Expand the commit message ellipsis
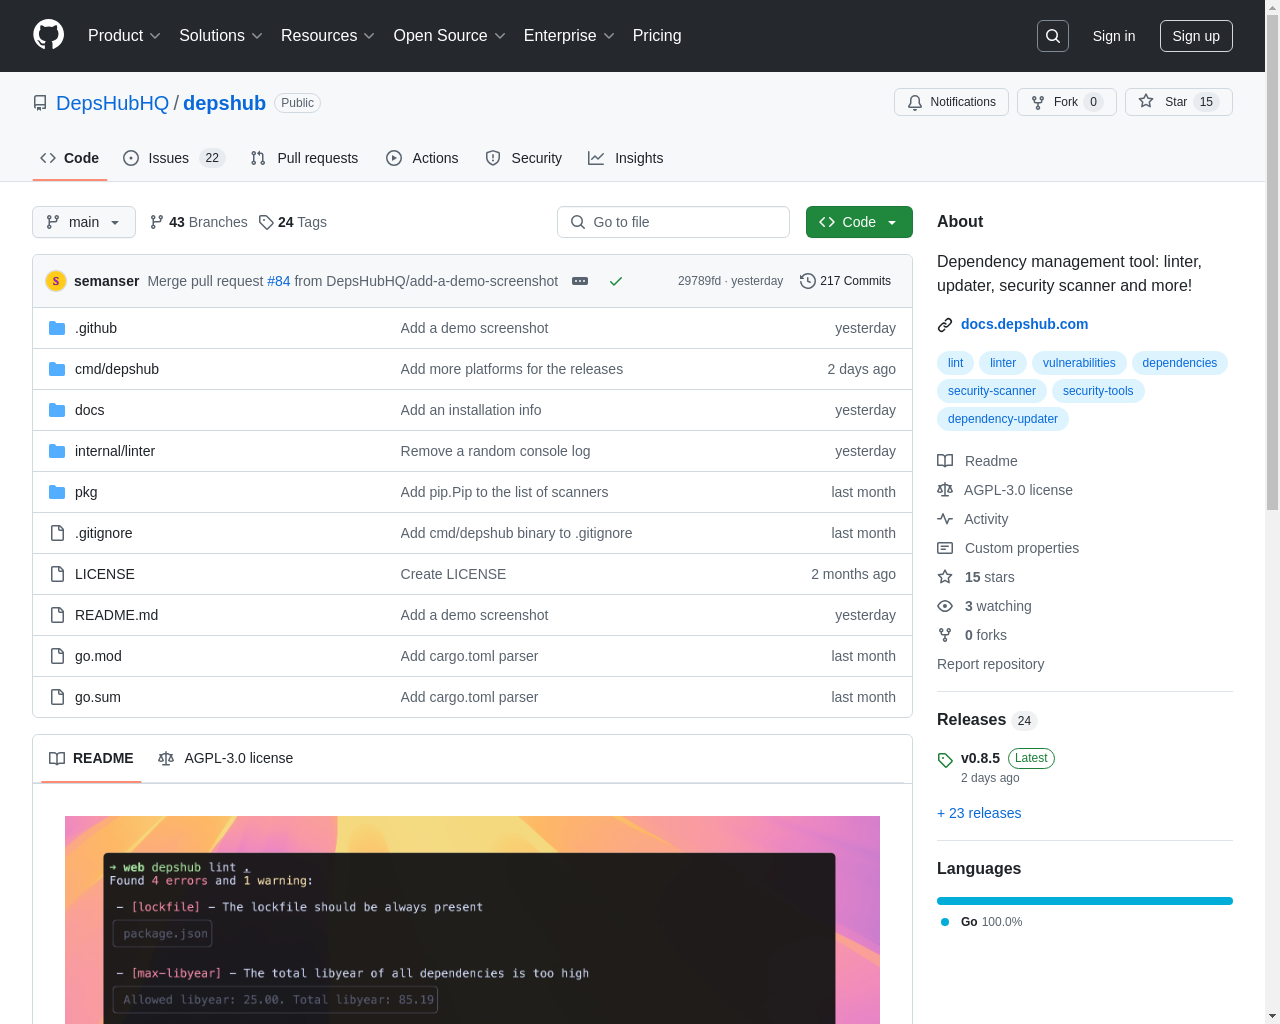 [x=580, y=281]
